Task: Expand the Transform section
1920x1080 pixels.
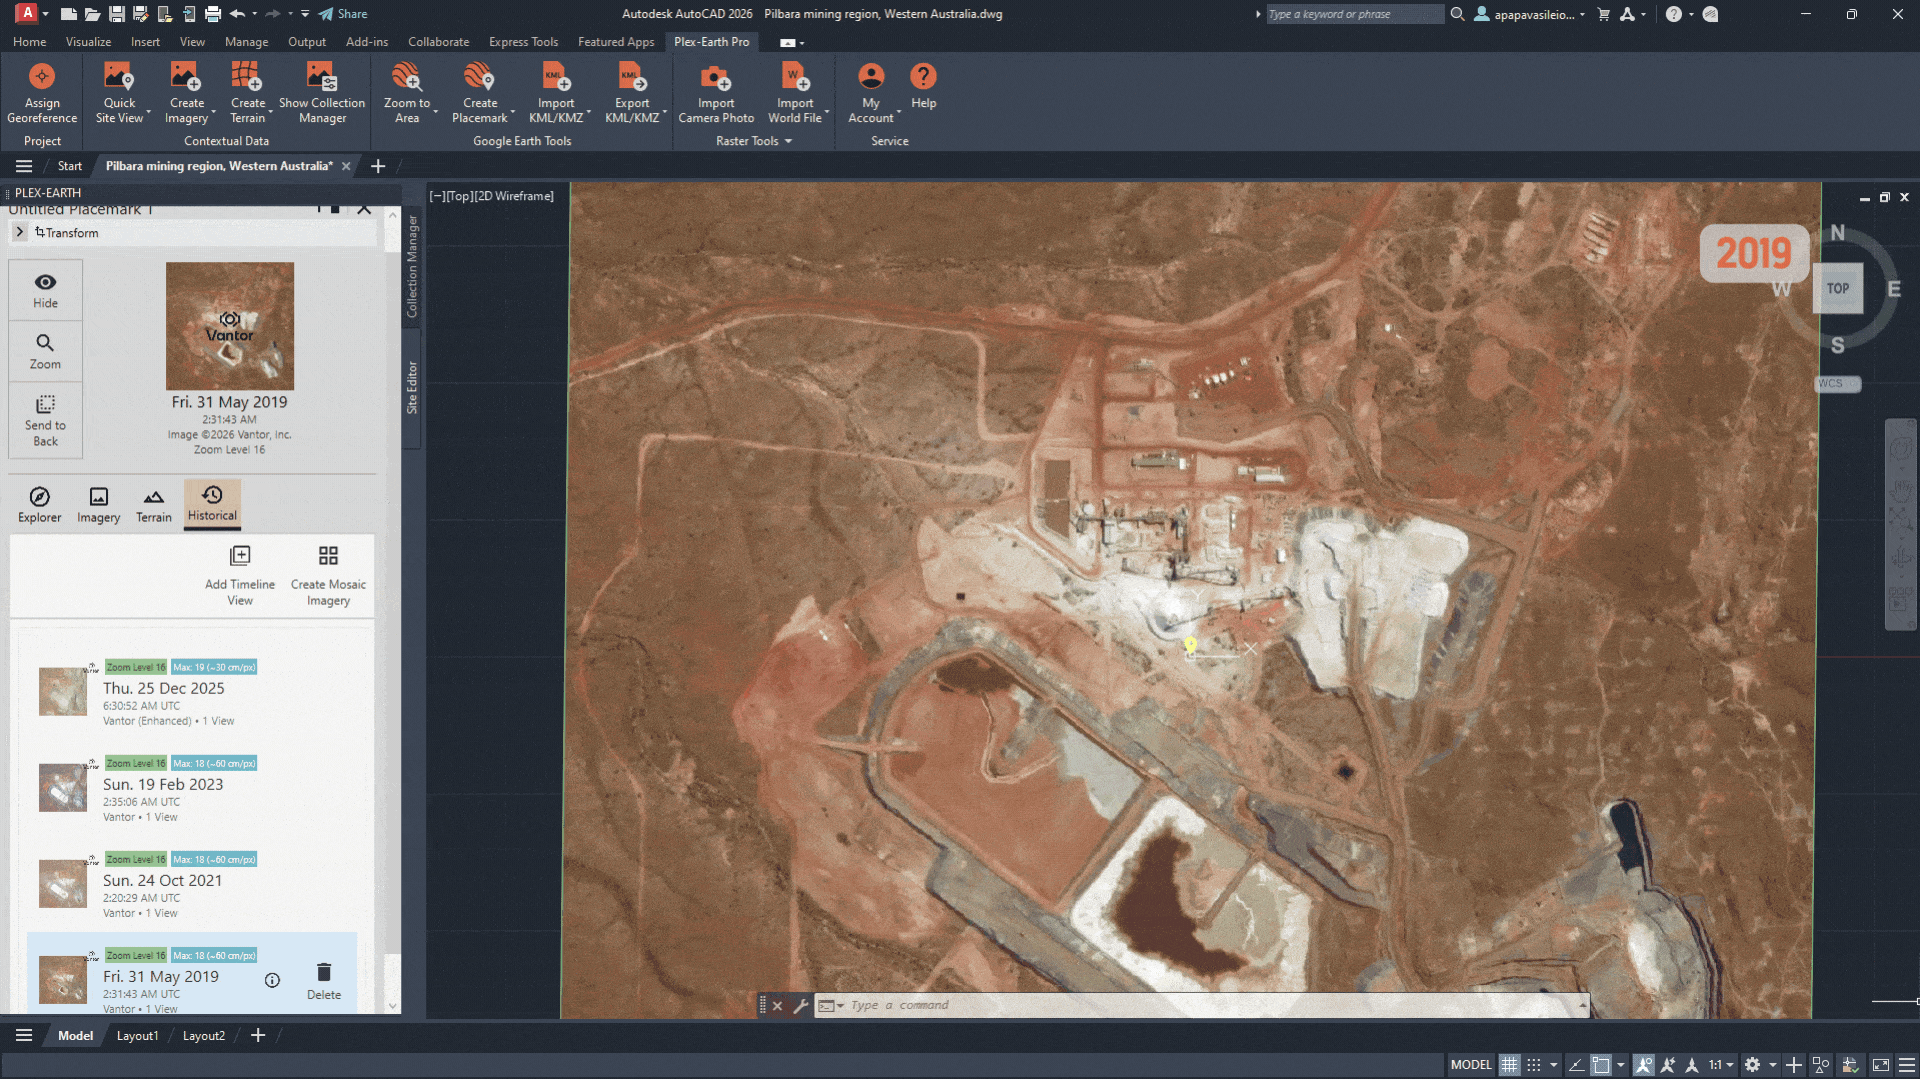Action: point(19,232)
